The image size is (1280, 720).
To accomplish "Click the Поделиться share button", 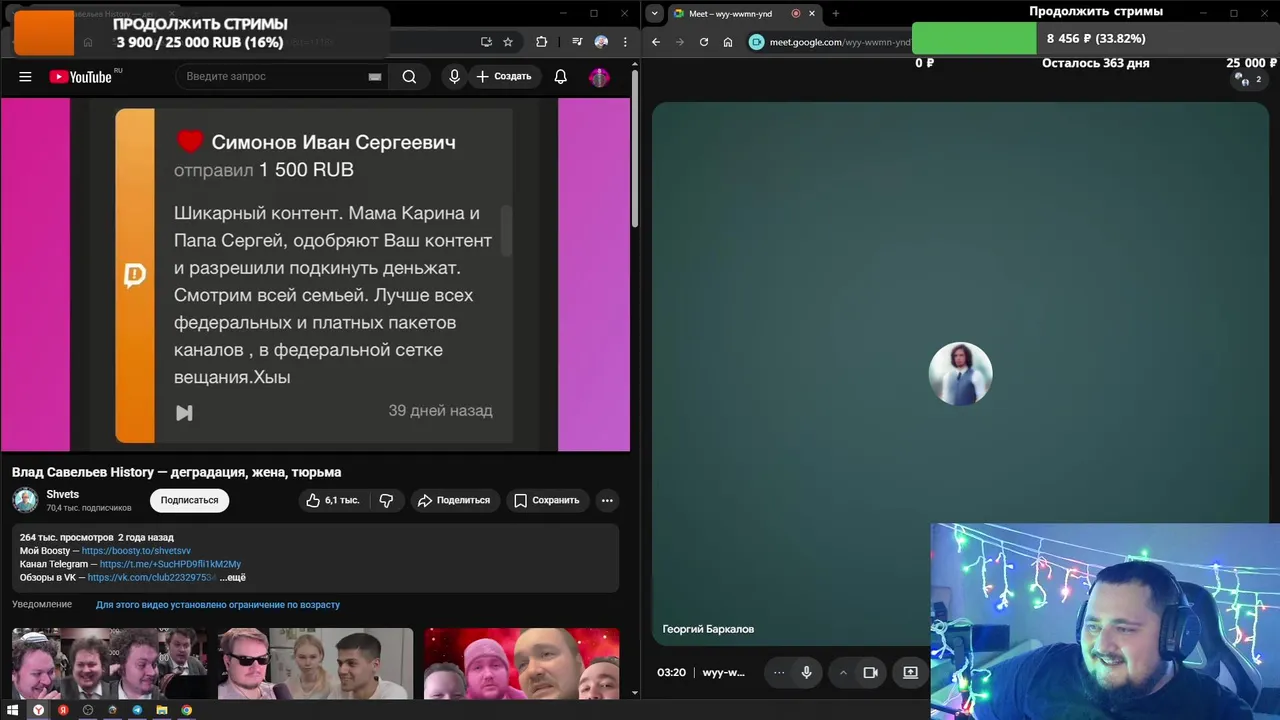I will pyautogui.click(x=454, y=500).
